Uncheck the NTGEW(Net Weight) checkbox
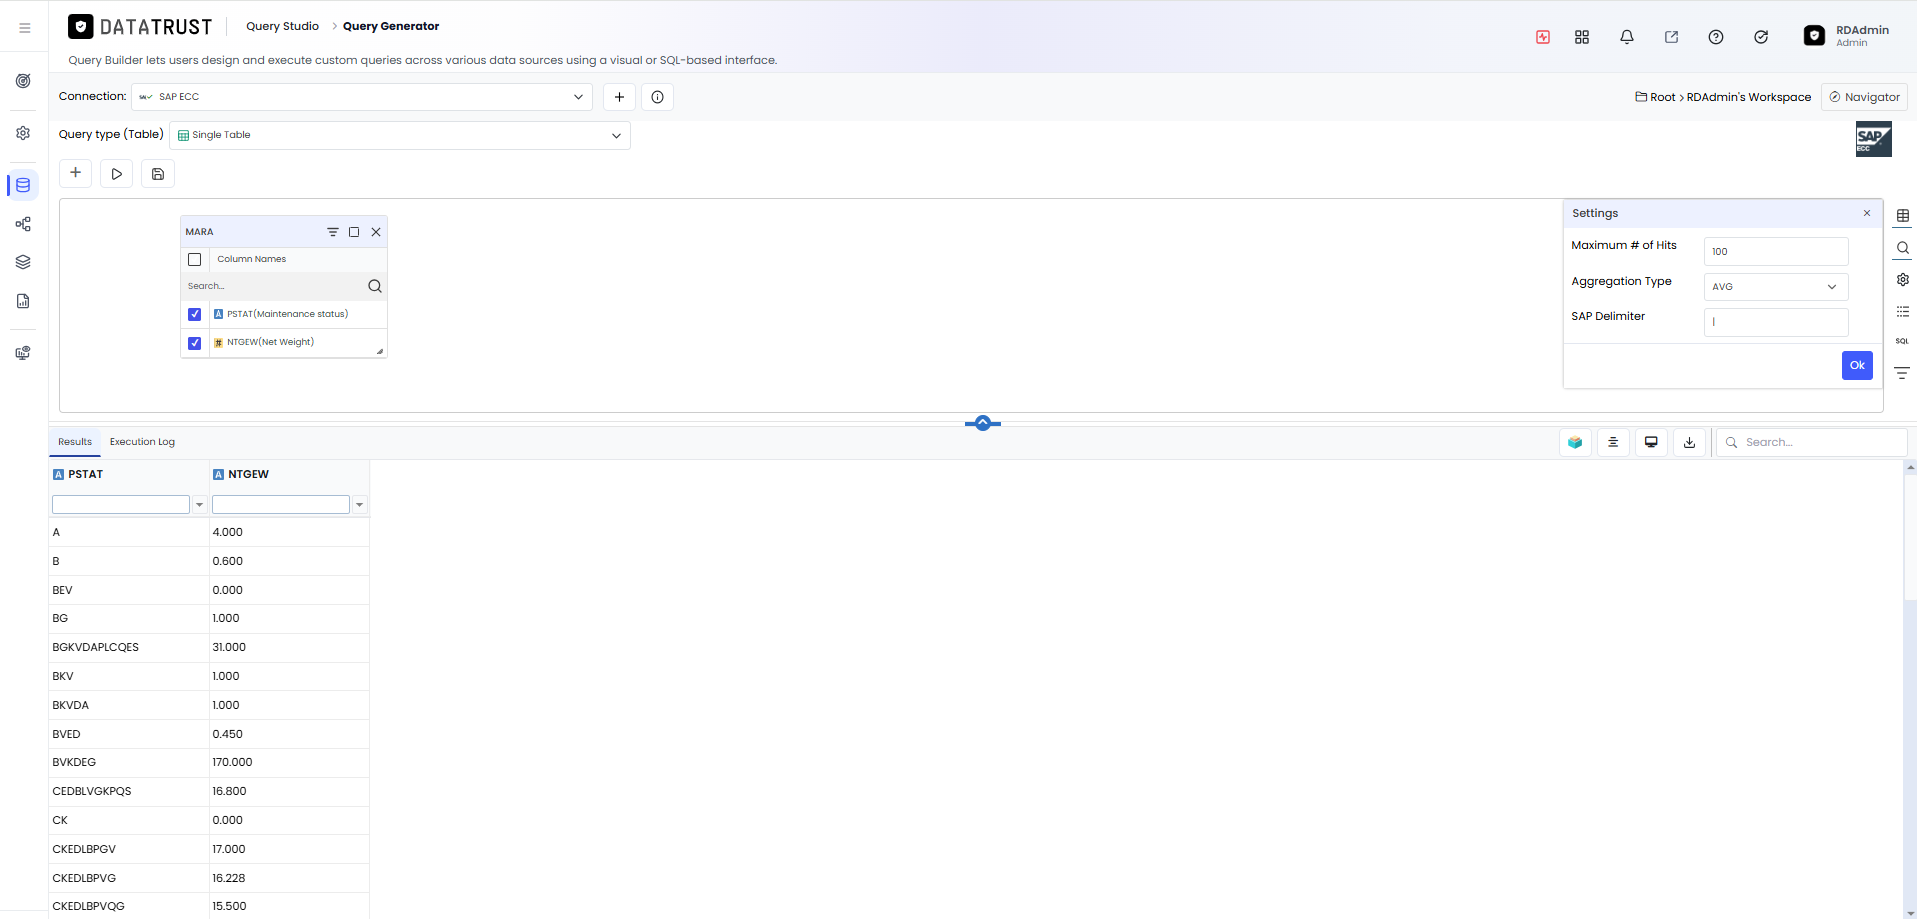This screenshot has width=1917, height=919. pyautogui.click(x=195, y=343)
